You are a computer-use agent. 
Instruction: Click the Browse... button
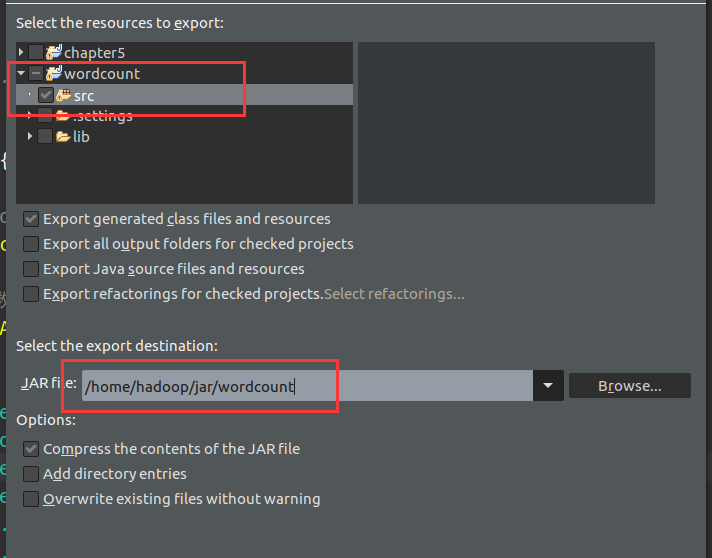pyautogui.click(x=630, y=386)
